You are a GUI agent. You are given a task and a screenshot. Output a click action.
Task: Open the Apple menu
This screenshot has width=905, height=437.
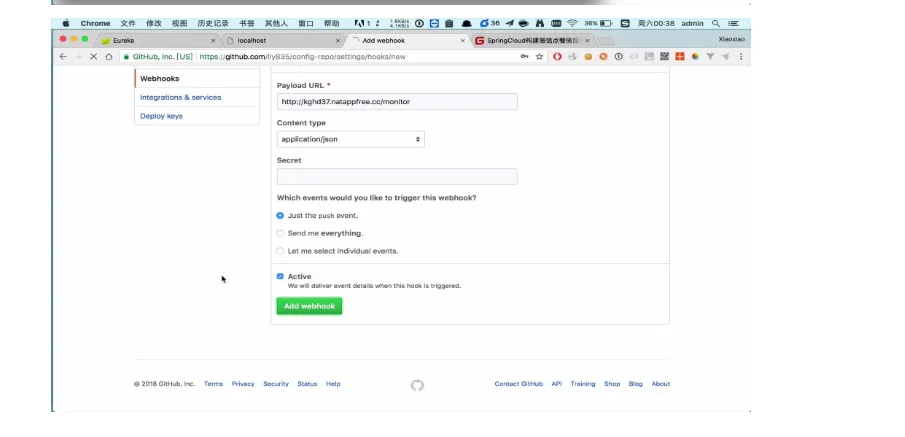coord(66,24)
